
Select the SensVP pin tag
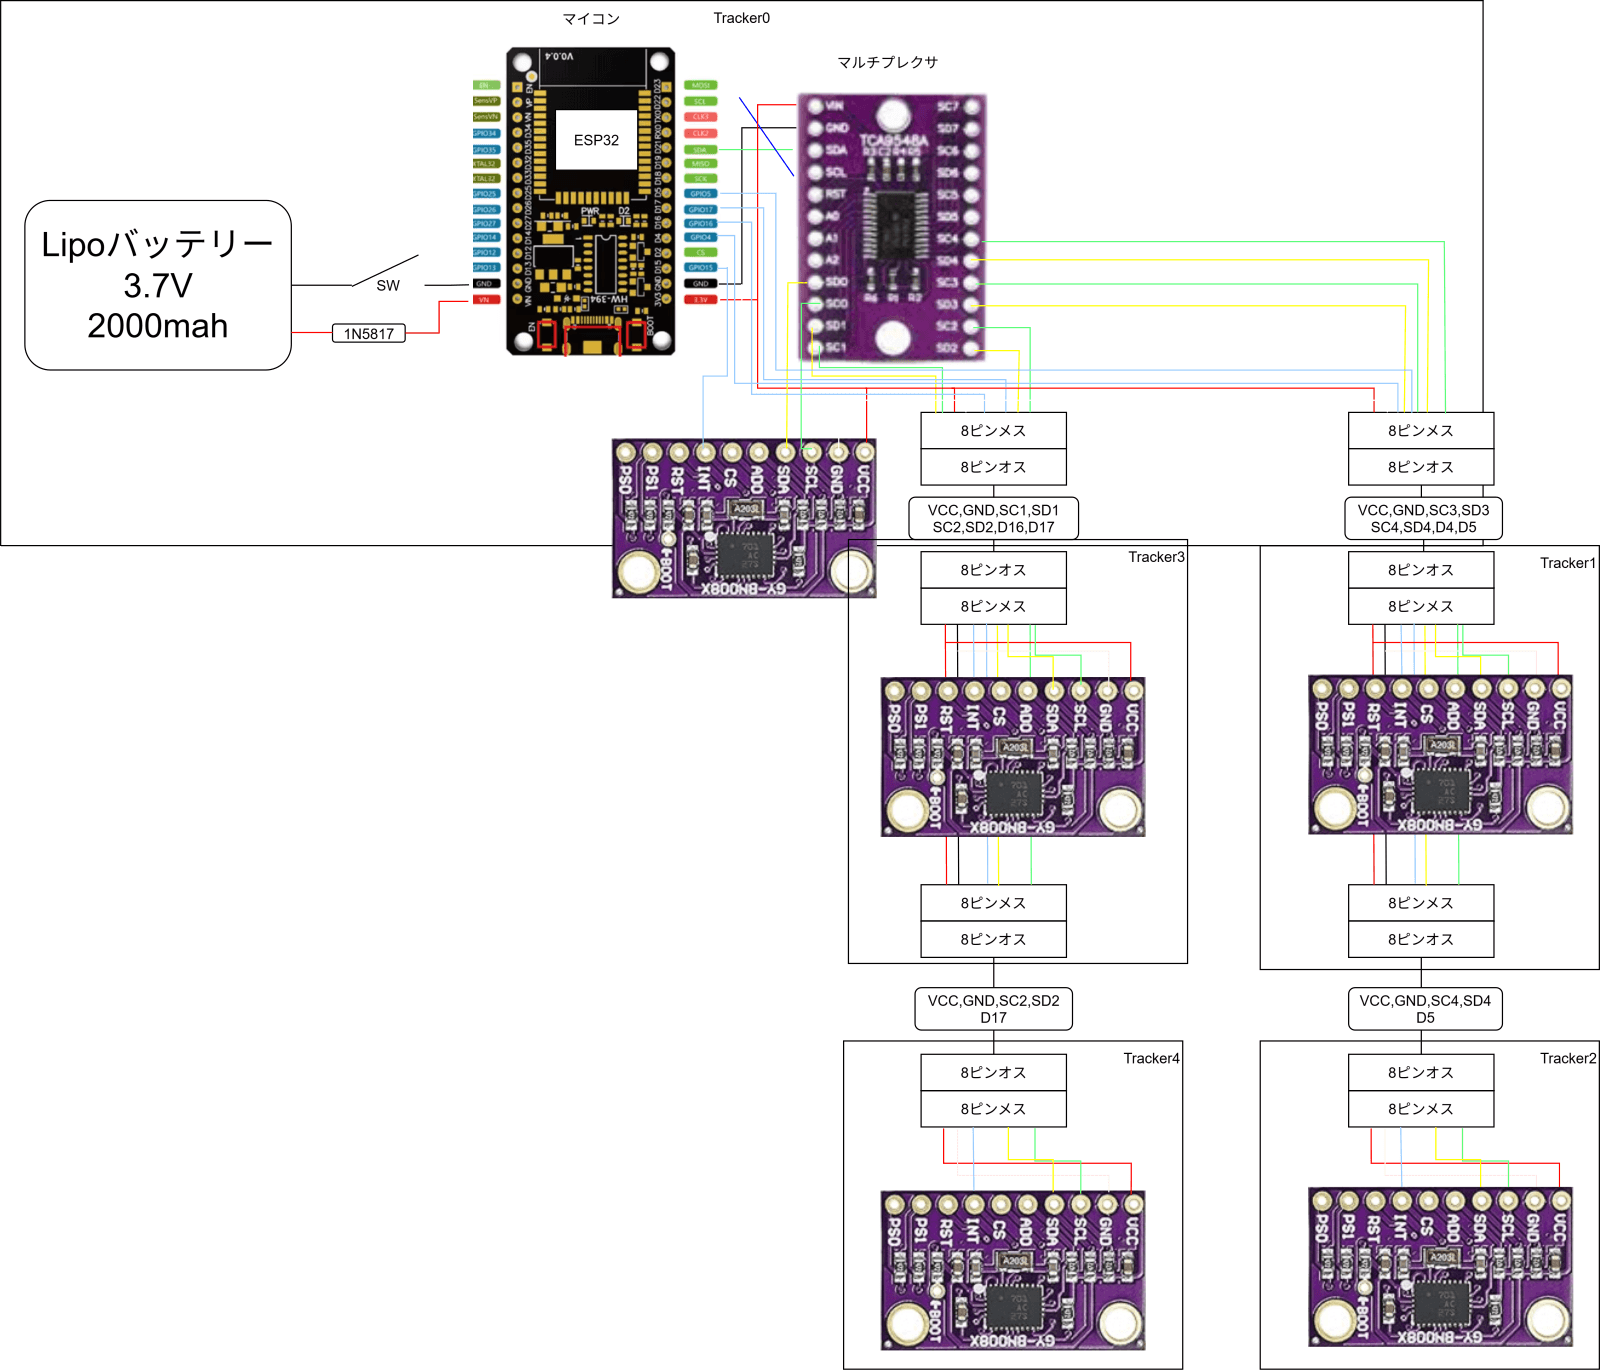(485, 101)
